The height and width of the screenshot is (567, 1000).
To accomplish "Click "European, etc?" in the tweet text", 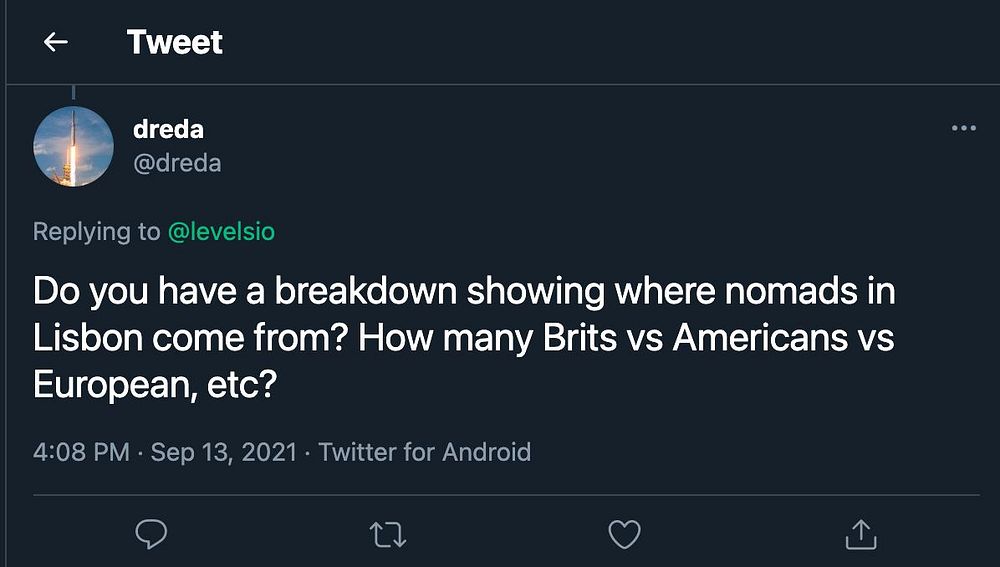I will (154, 385).
